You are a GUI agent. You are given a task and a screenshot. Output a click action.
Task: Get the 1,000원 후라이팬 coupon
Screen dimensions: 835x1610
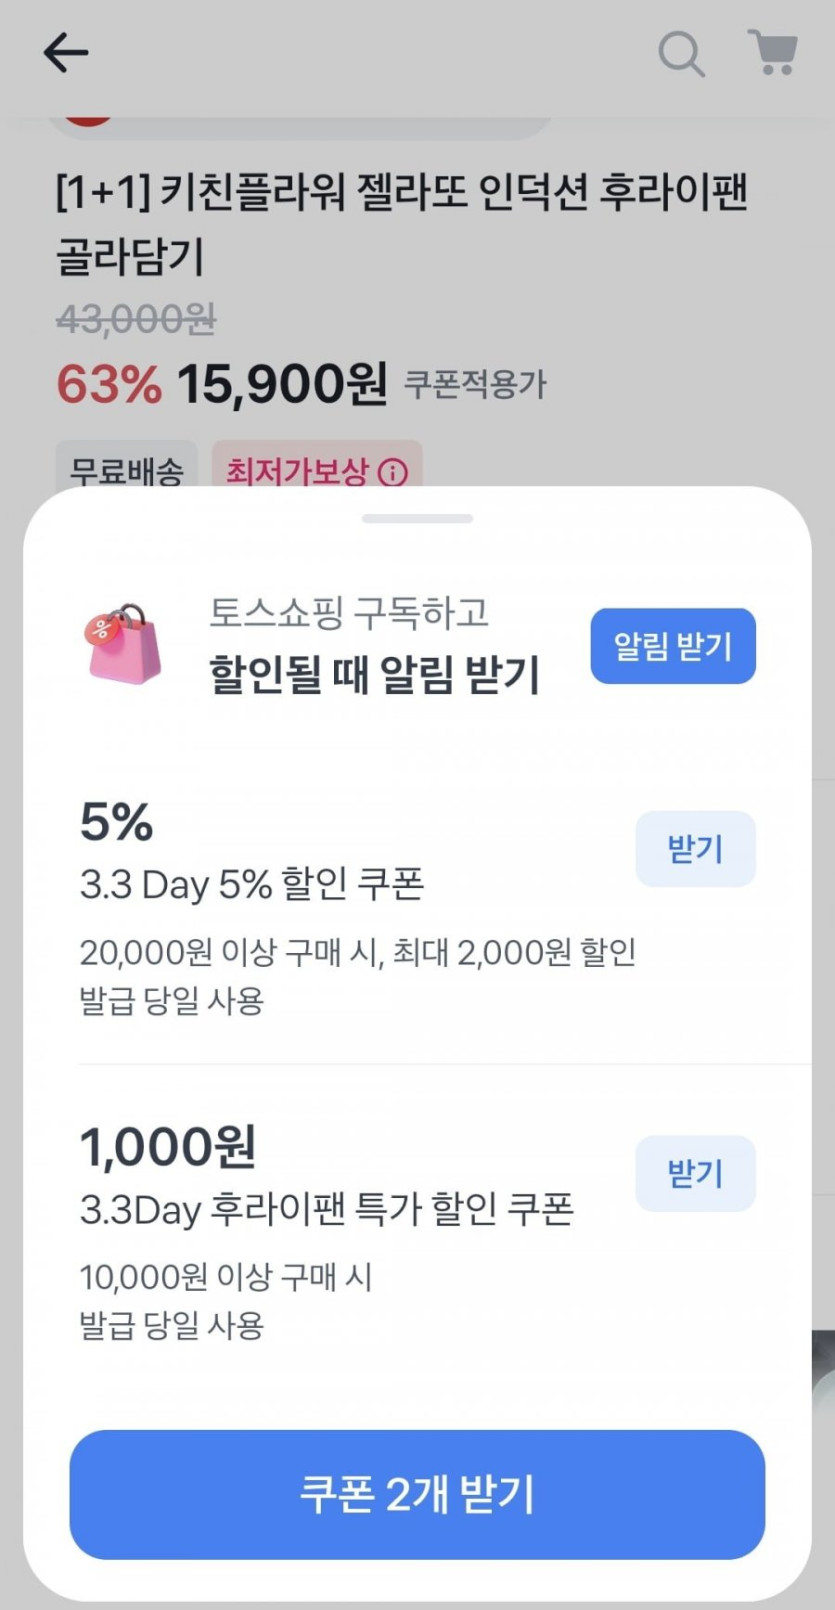pyautogui.click(x=695, y=1173)
